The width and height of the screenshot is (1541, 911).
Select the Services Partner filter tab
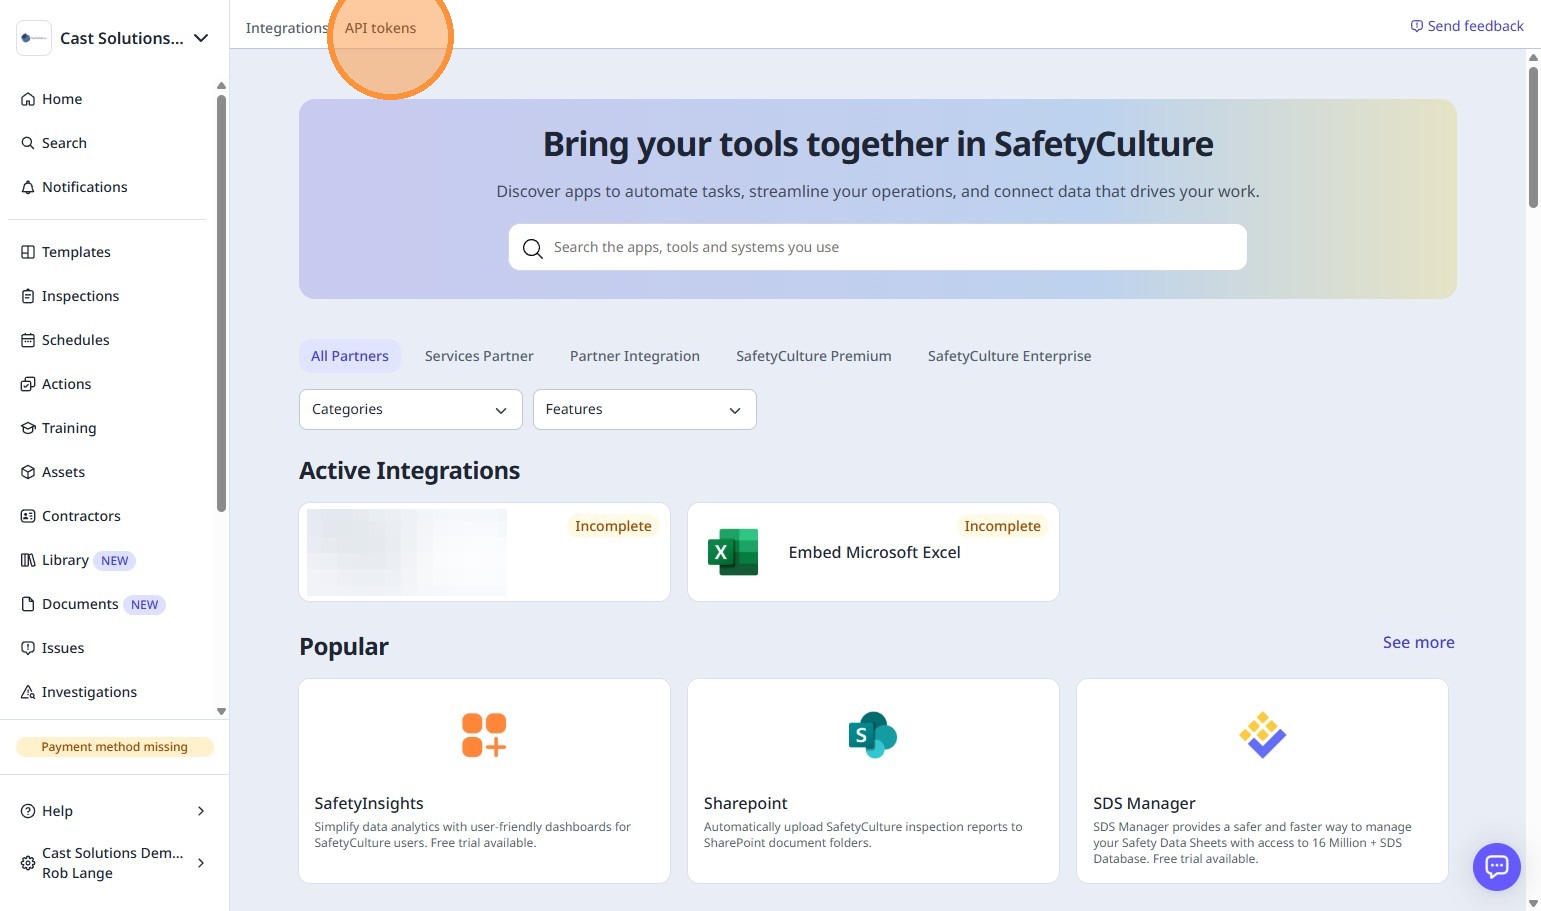point(479,356)
